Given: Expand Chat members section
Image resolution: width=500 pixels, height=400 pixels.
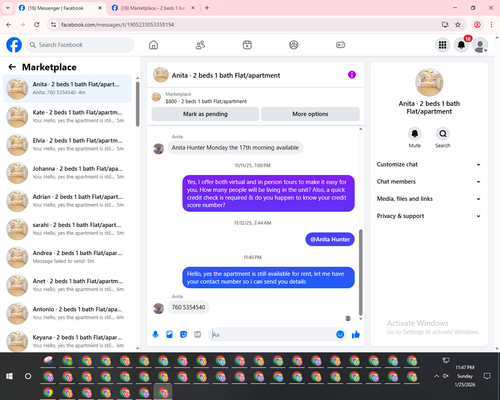Looking at the screenshot, I should (429, 182).
